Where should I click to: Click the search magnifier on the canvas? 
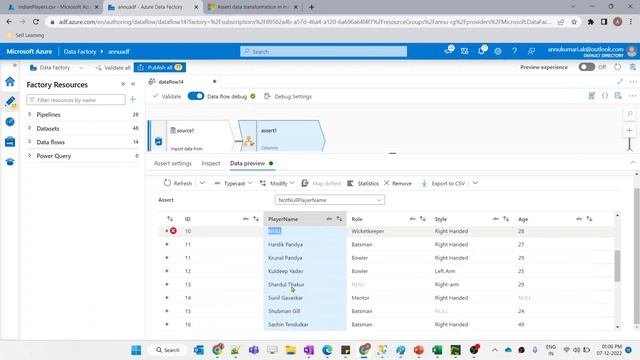[629, 114]
